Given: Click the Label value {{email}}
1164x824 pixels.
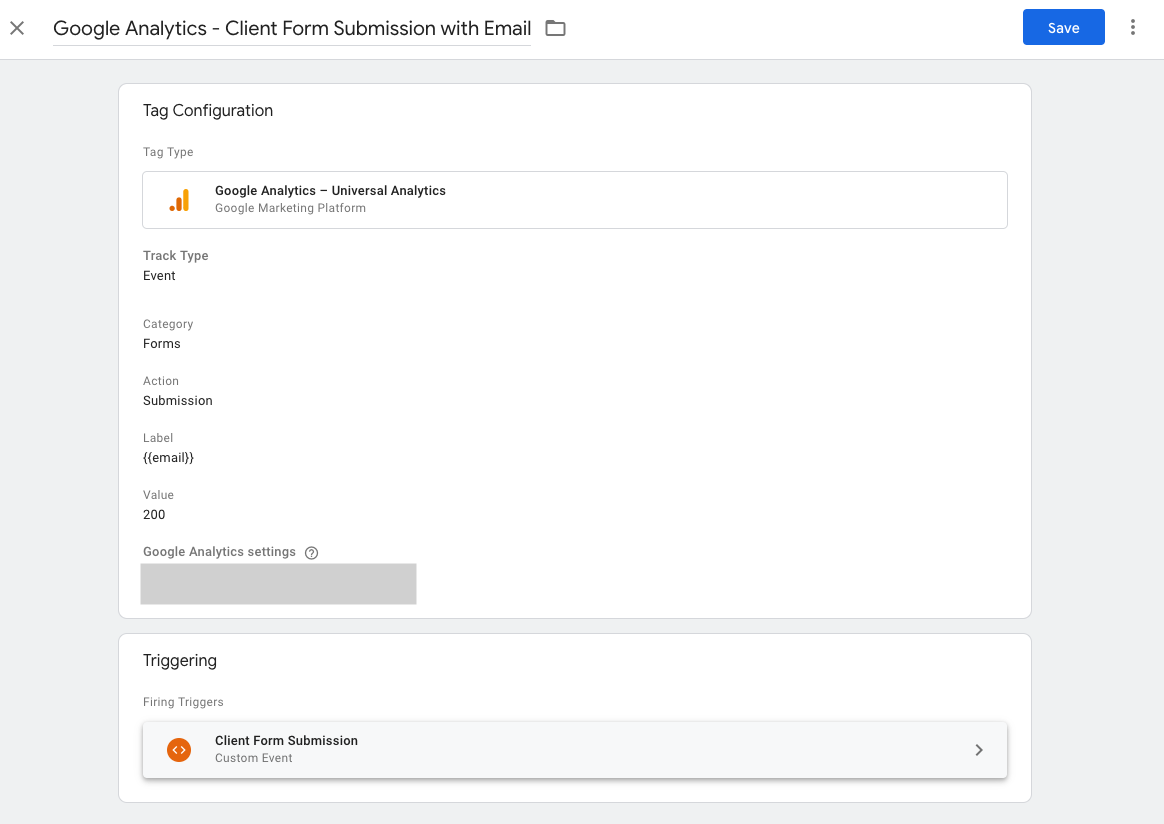Looking at the screenshot, I should pos(168,458).
